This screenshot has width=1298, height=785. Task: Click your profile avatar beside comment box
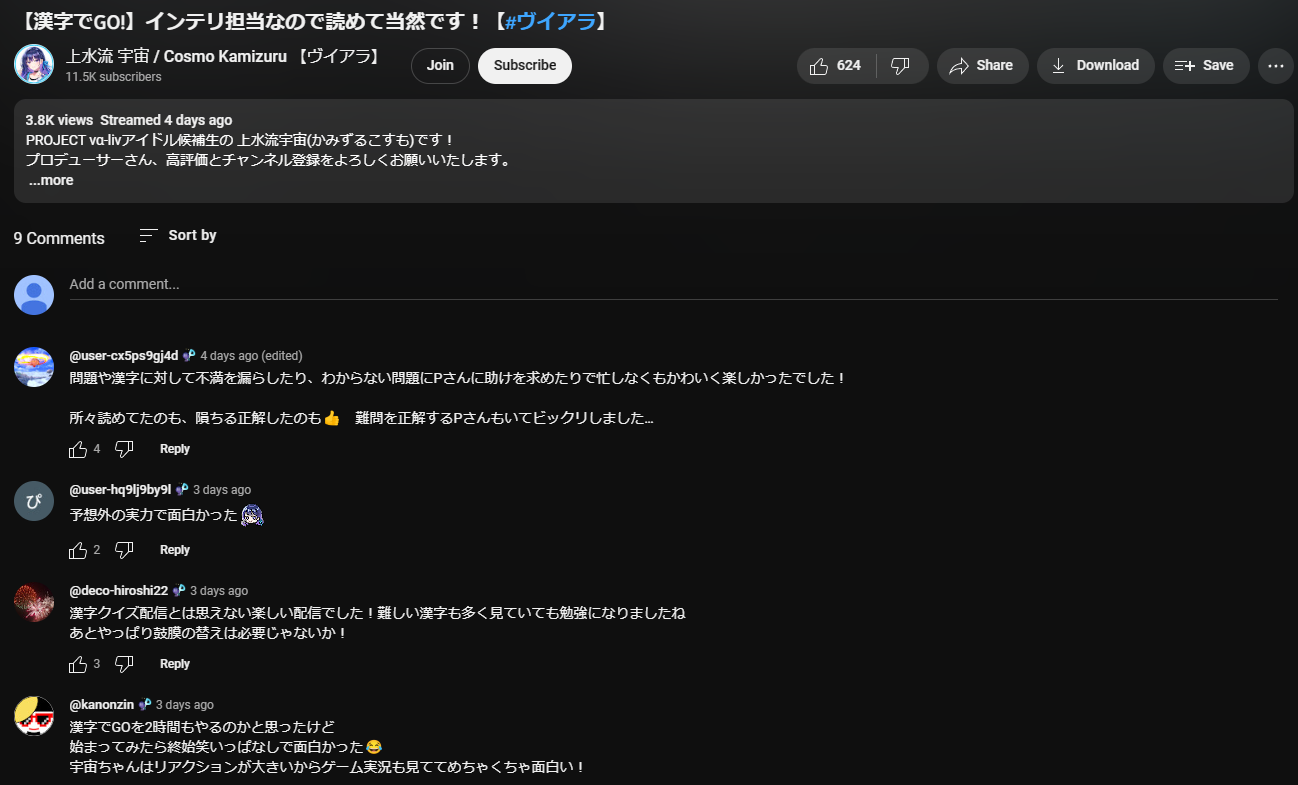pyautogui.click(x=34, y=295)
